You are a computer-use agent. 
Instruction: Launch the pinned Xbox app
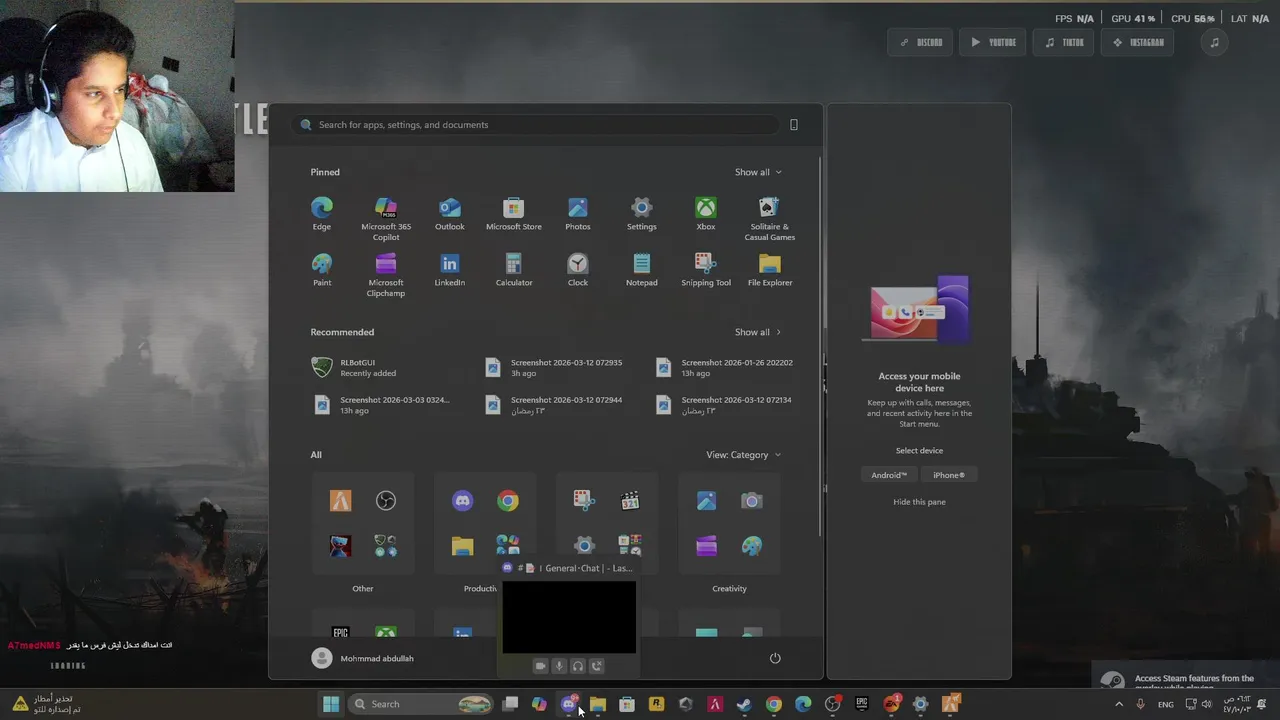[x=705, y=214]
